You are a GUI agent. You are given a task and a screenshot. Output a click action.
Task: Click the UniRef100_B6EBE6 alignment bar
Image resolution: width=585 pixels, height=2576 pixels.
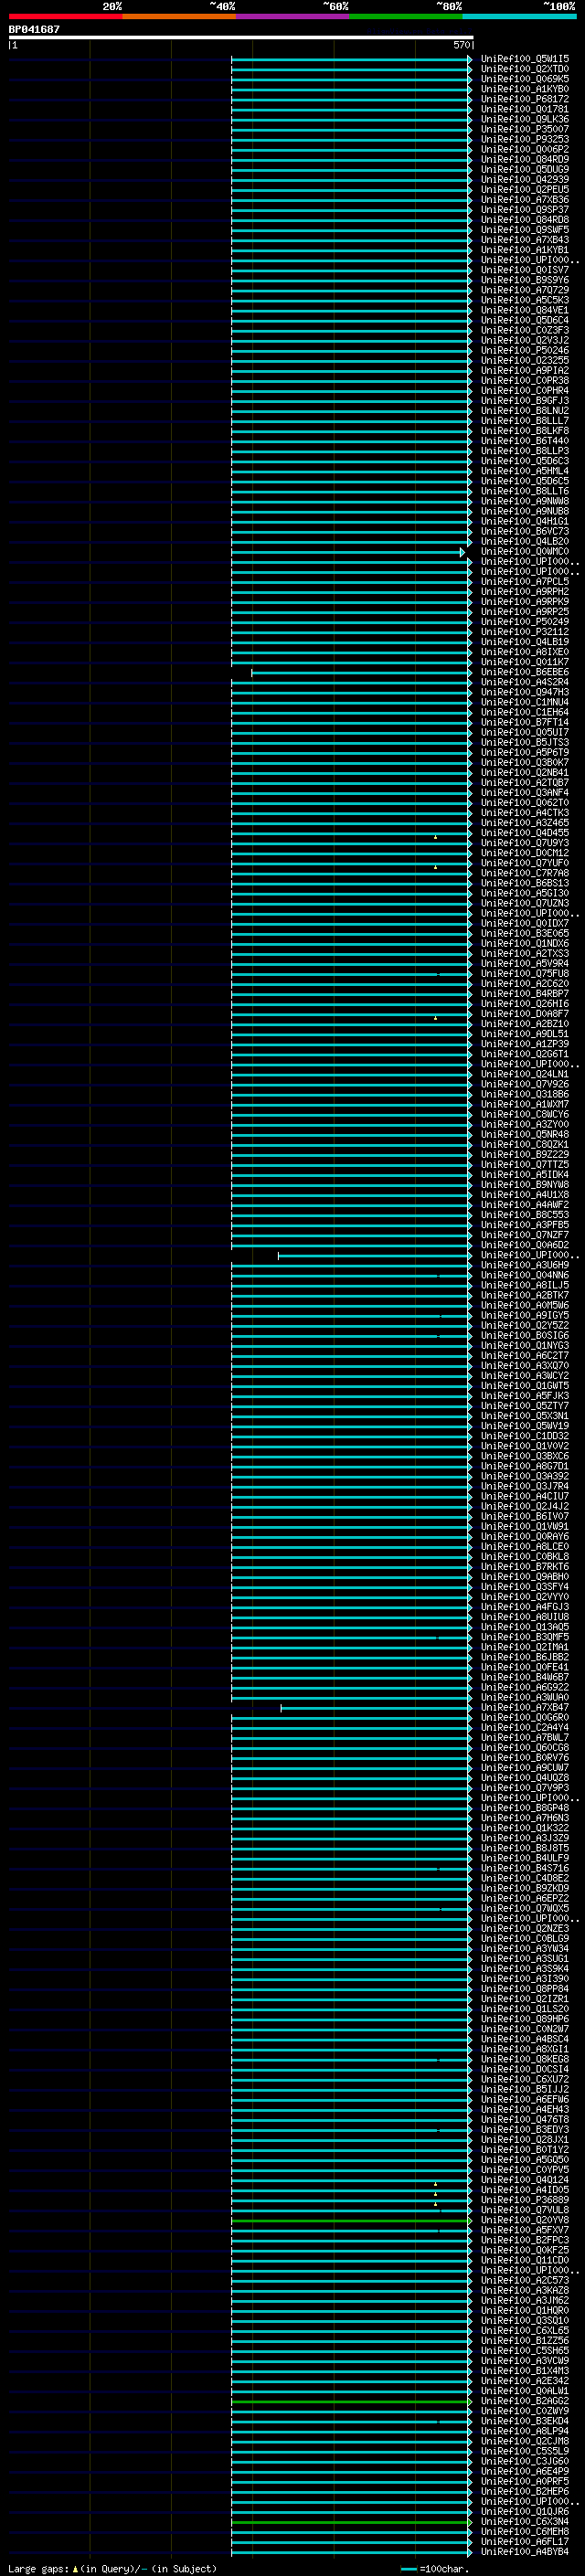tap(361, 673)
